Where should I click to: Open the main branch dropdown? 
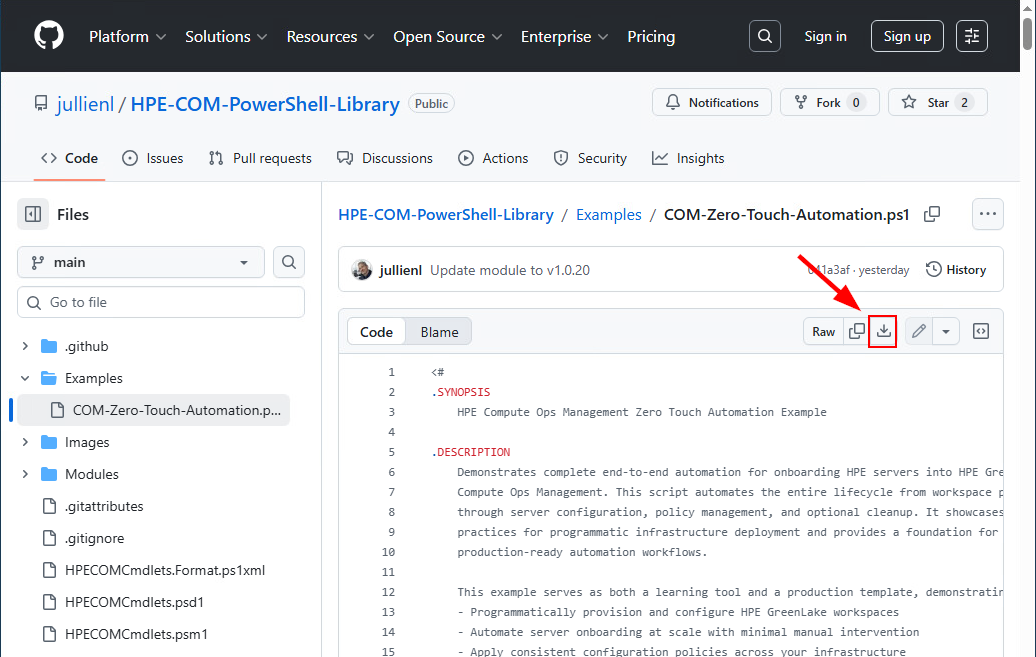(x=140, y=262)
